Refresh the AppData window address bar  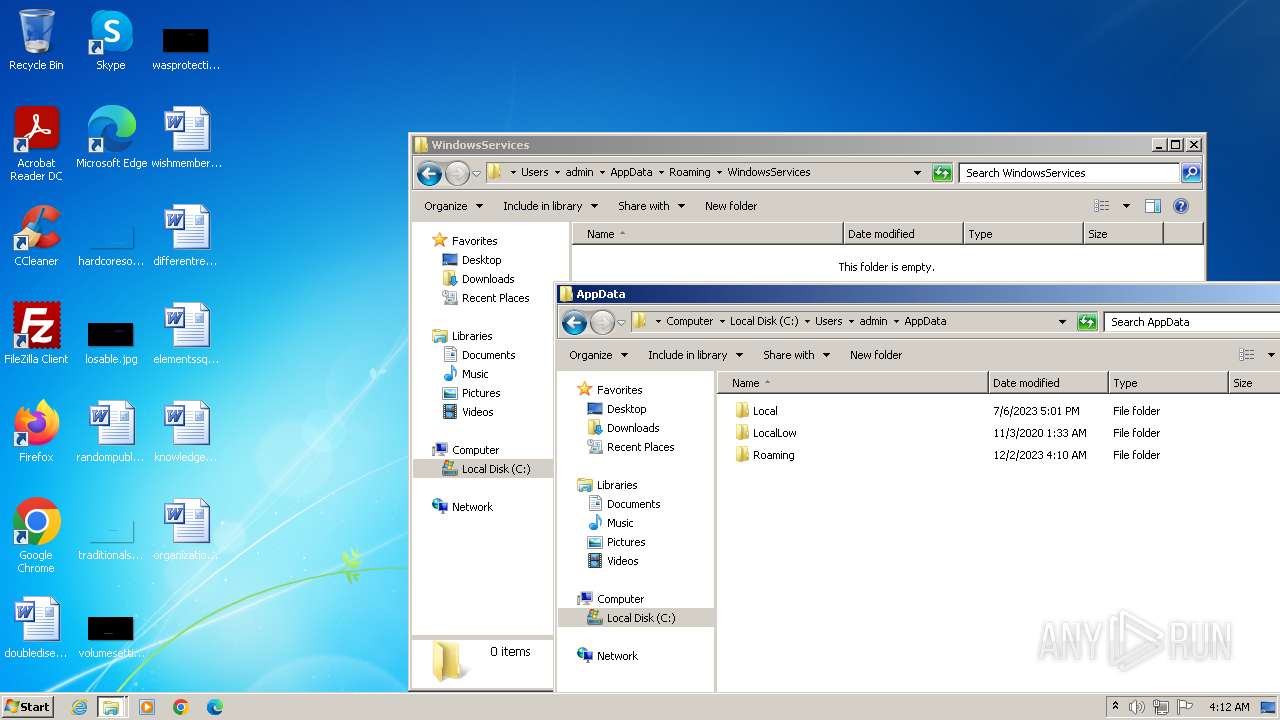pyautogui.click(x=1087, y=322)
